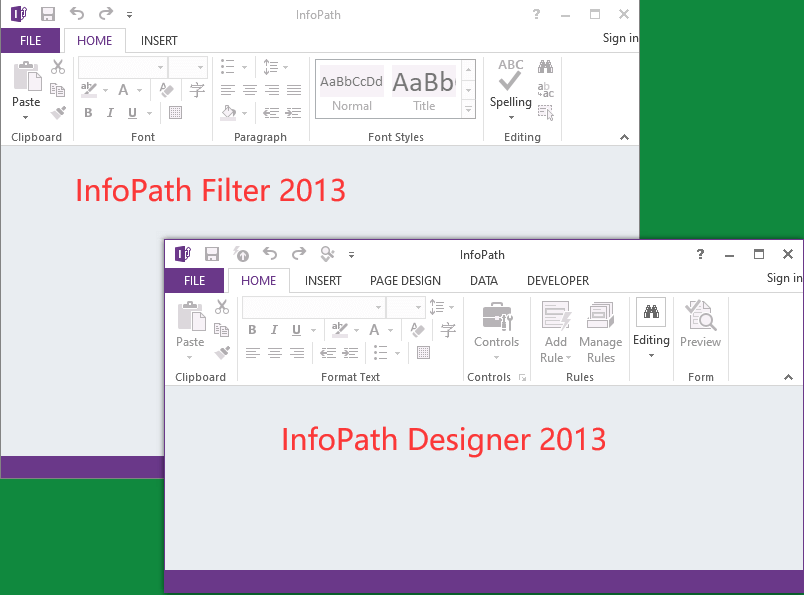Apply the Title font style

point(424,89)
